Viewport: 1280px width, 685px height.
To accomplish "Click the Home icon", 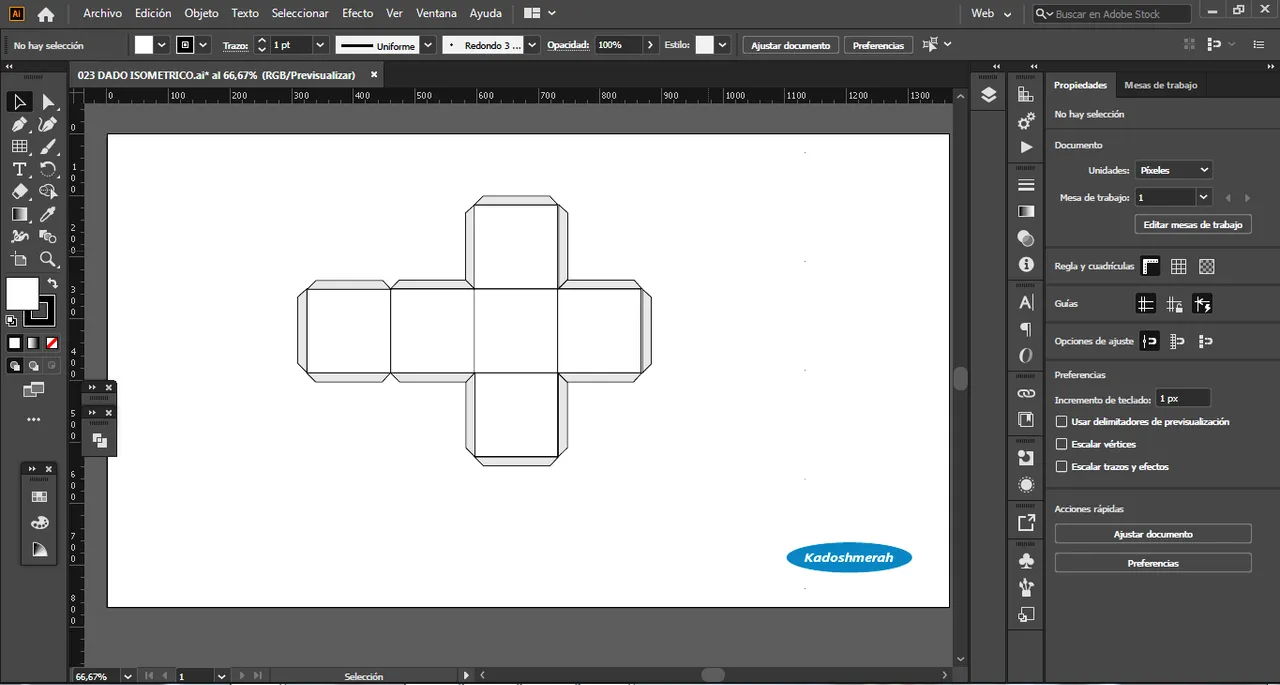I will [46, 14].
